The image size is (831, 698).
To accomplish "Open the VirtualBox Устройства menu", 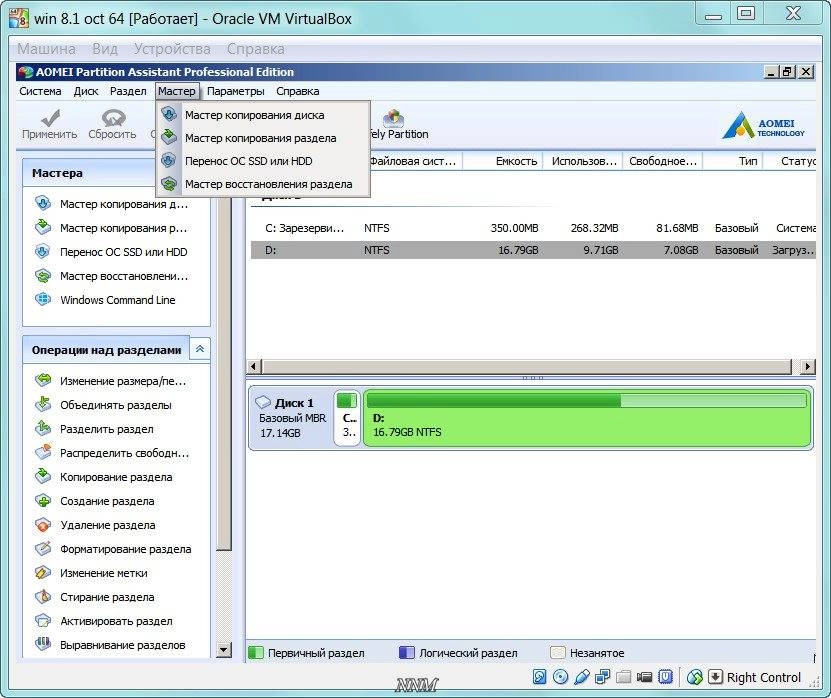I will point(172,49).
